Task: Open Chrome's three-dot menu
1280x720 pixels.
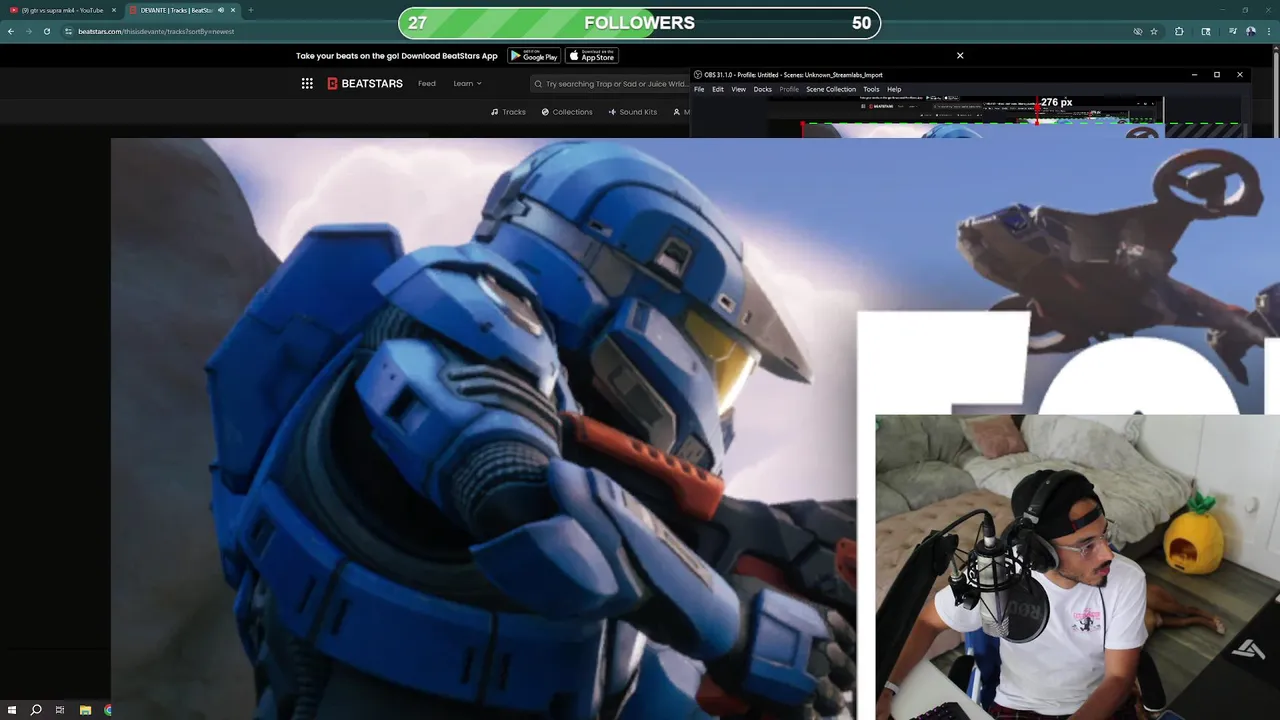Action: [1270, 31]
